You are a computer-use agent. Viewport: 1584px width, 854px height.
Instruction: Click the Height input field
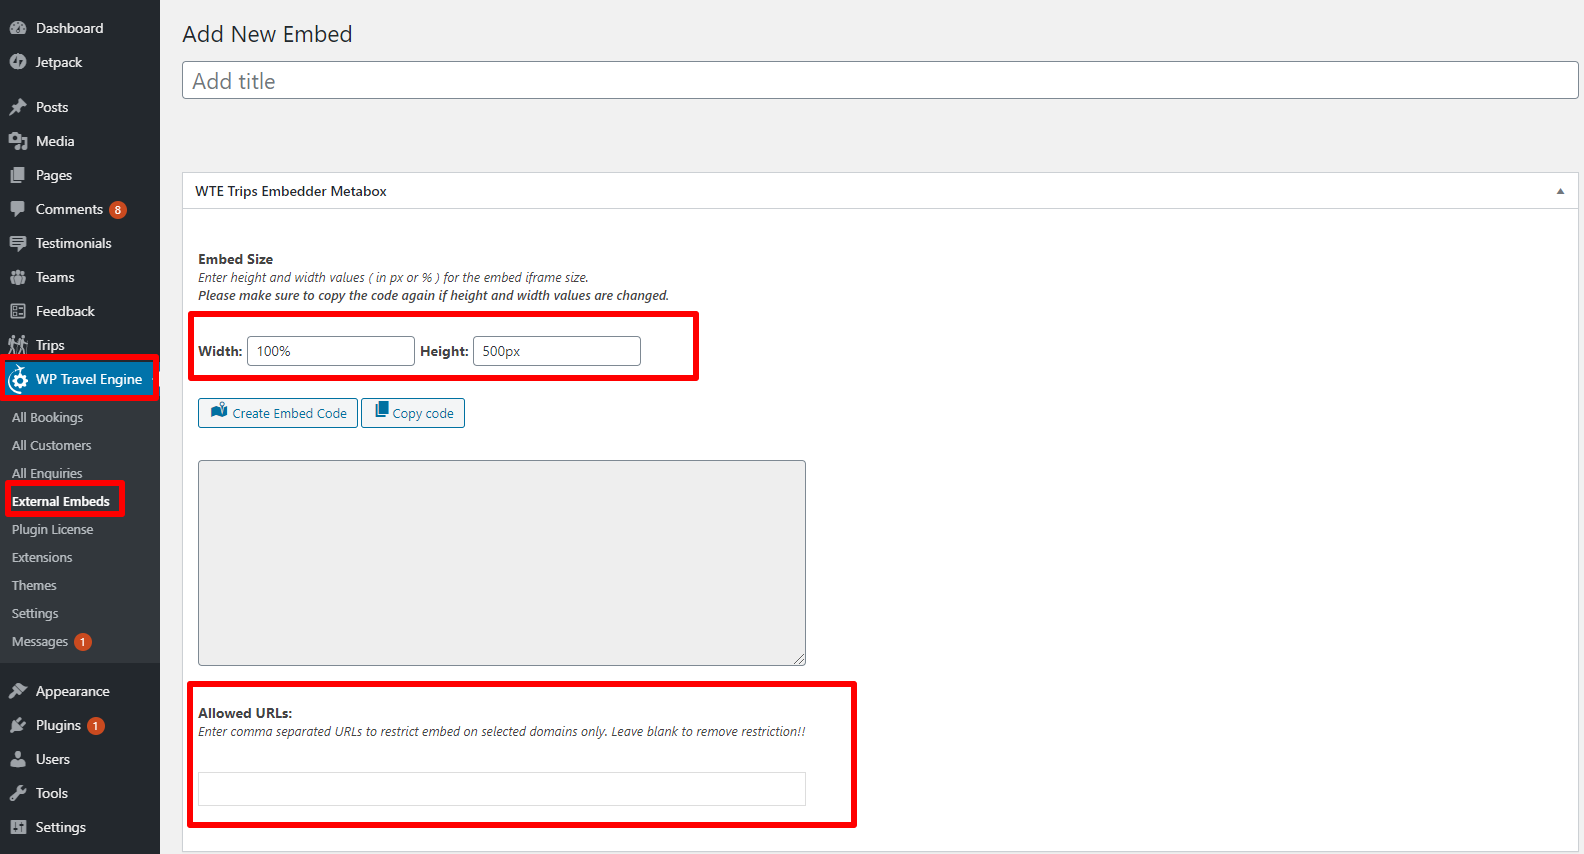click(x=557, y=351)
